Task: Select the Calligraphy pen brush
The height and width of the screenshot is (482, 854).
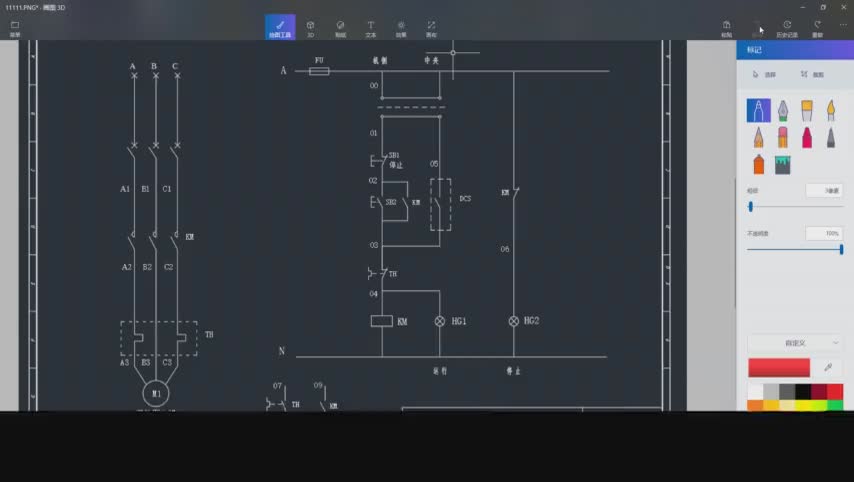Action: pos(783,111)
